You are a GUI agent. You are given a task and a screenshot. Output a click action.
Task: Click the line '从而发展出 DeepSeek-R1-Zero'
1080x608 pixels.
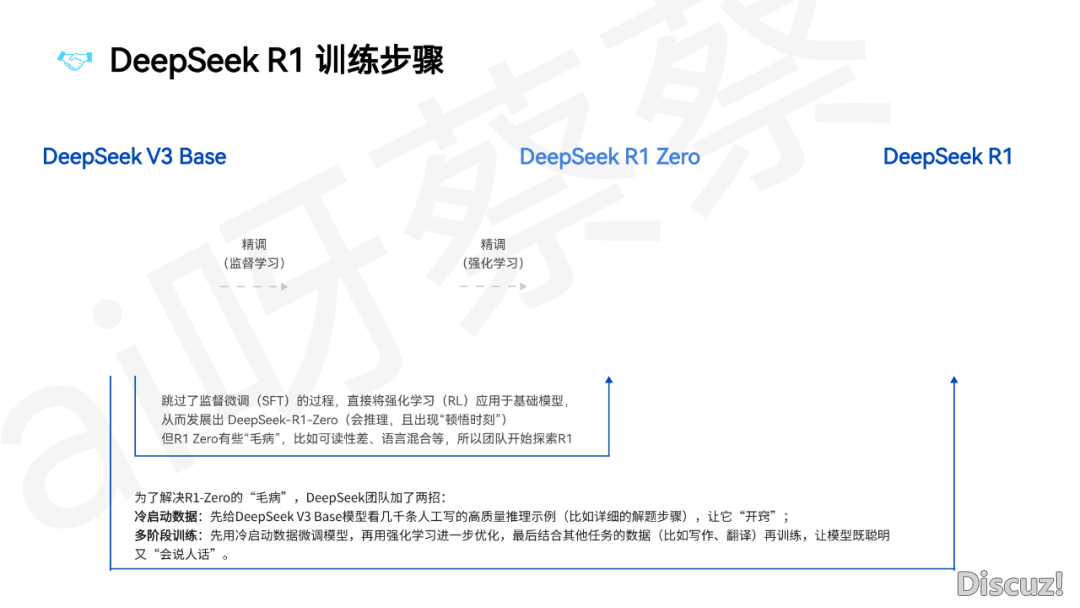(334, 420)
